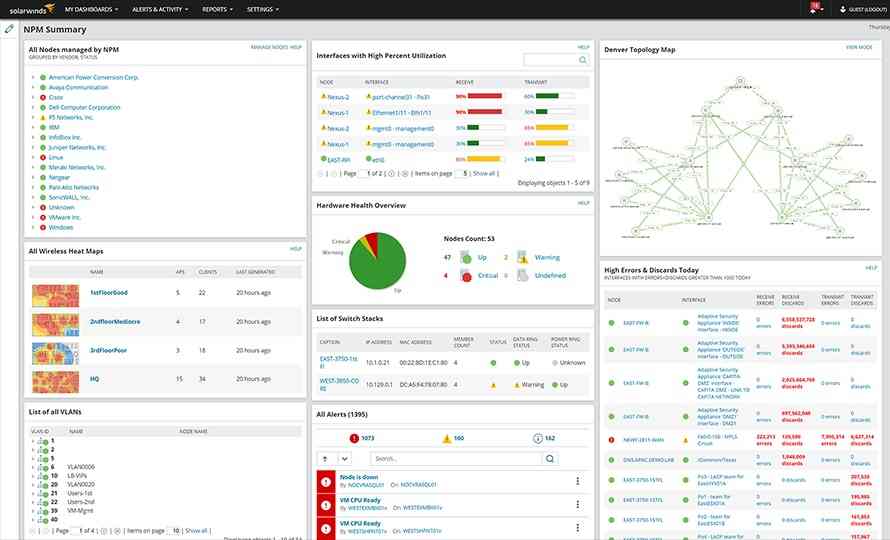Click Guest logout in the top bar
This screenshot has width=890, height=540.
(863, 9)
